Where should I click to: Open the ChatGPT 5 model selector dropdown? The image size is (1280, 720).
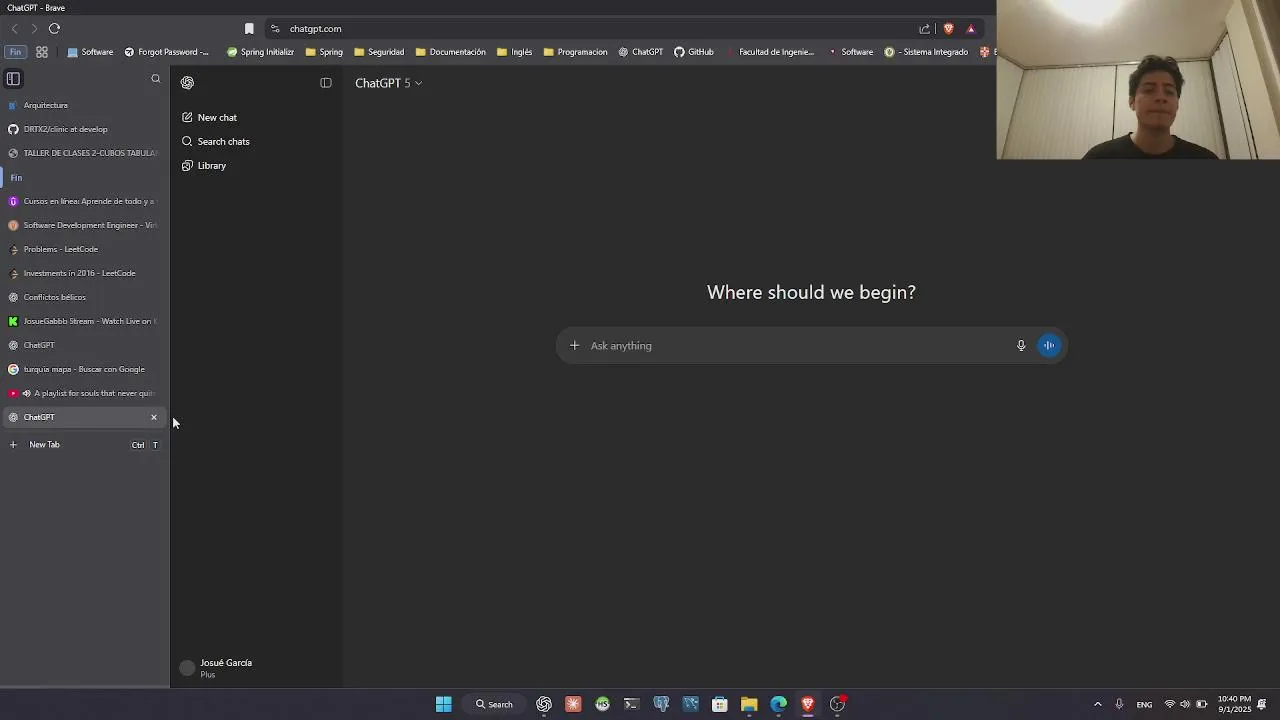[388, 83]
